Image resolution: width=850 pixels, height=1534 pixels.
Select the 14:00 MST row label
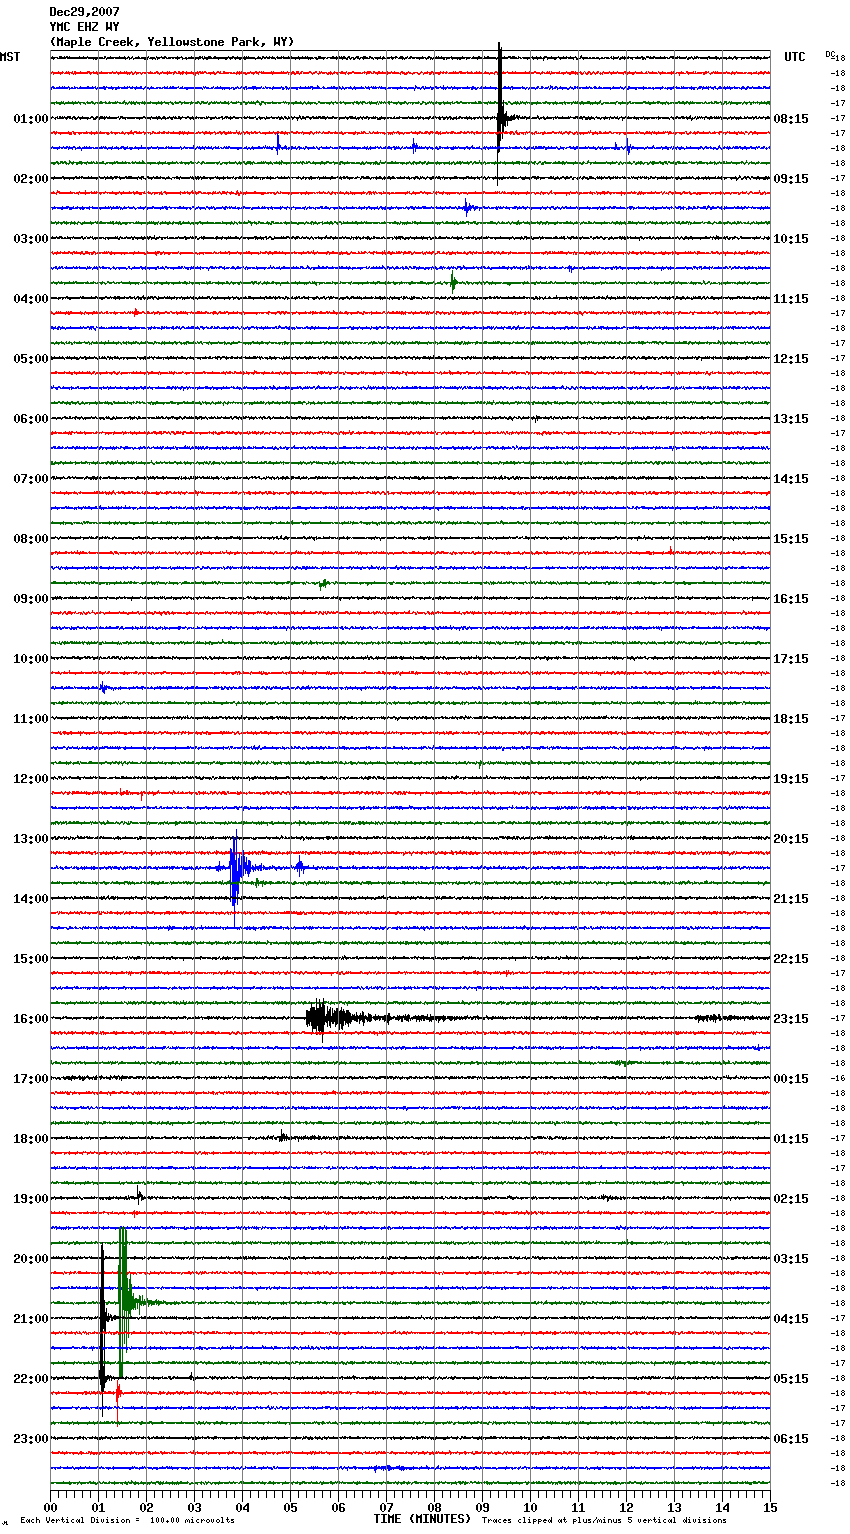coord(31,899)
